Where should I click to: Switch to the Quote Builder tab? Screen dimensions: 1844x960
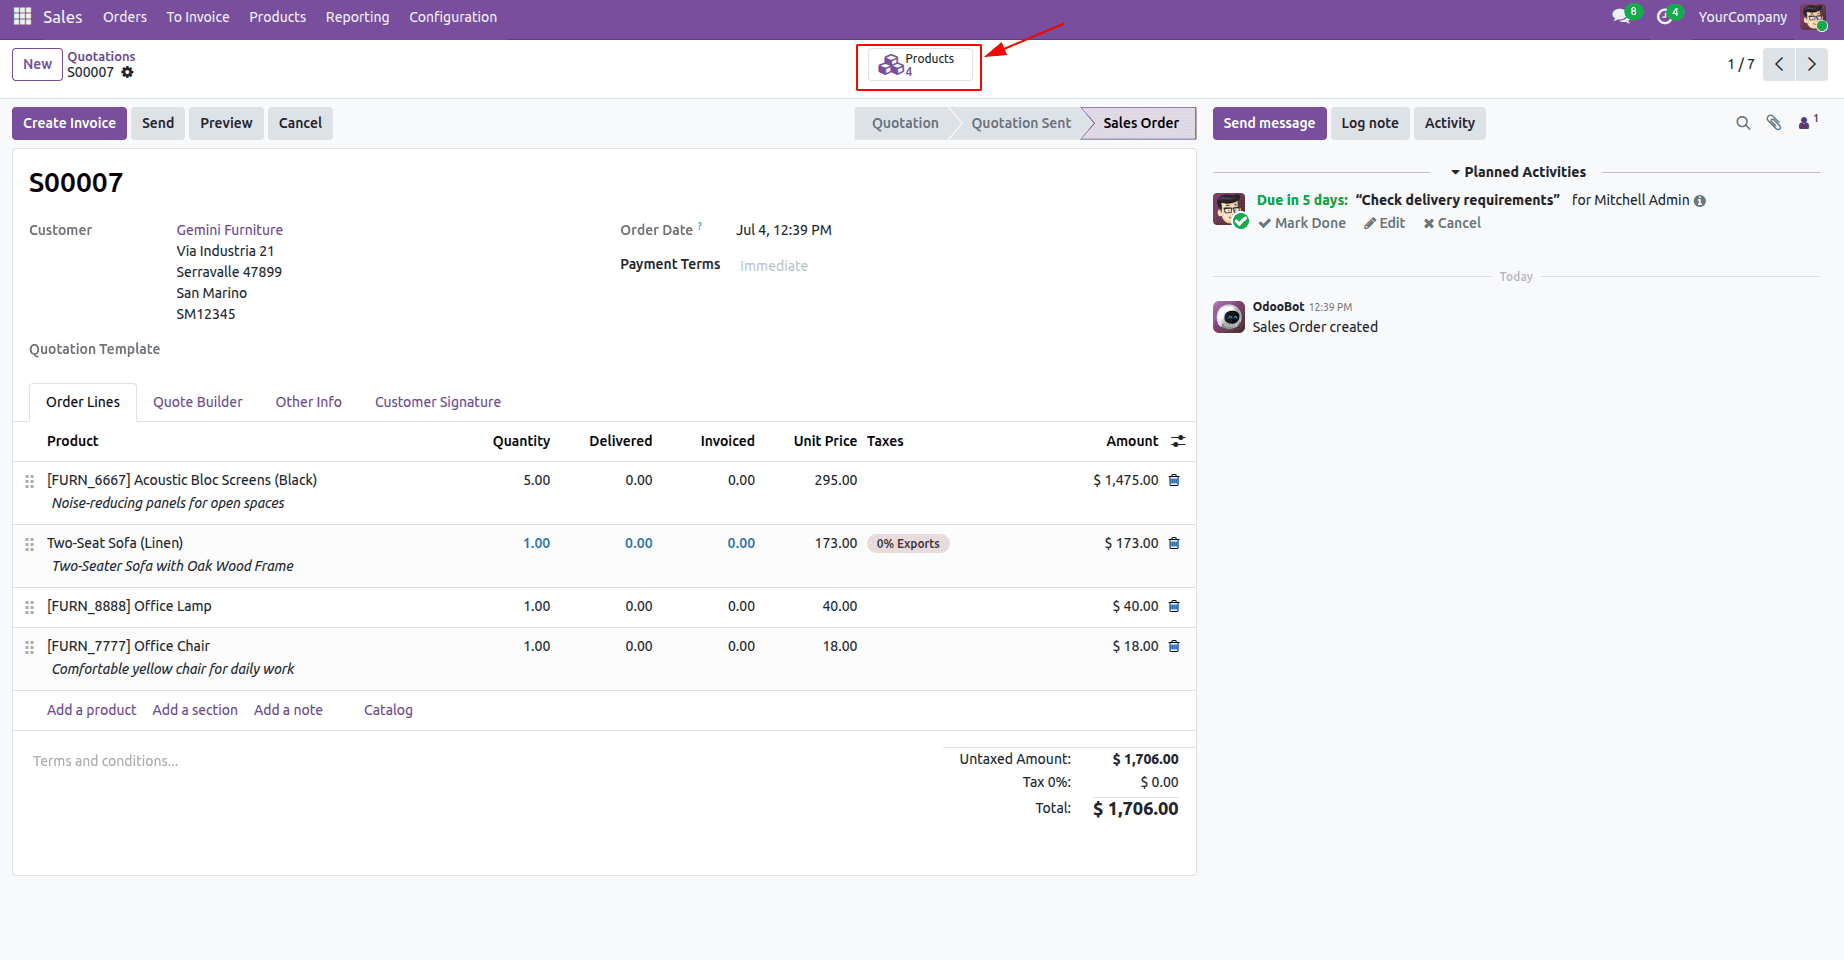coord(198,402)
